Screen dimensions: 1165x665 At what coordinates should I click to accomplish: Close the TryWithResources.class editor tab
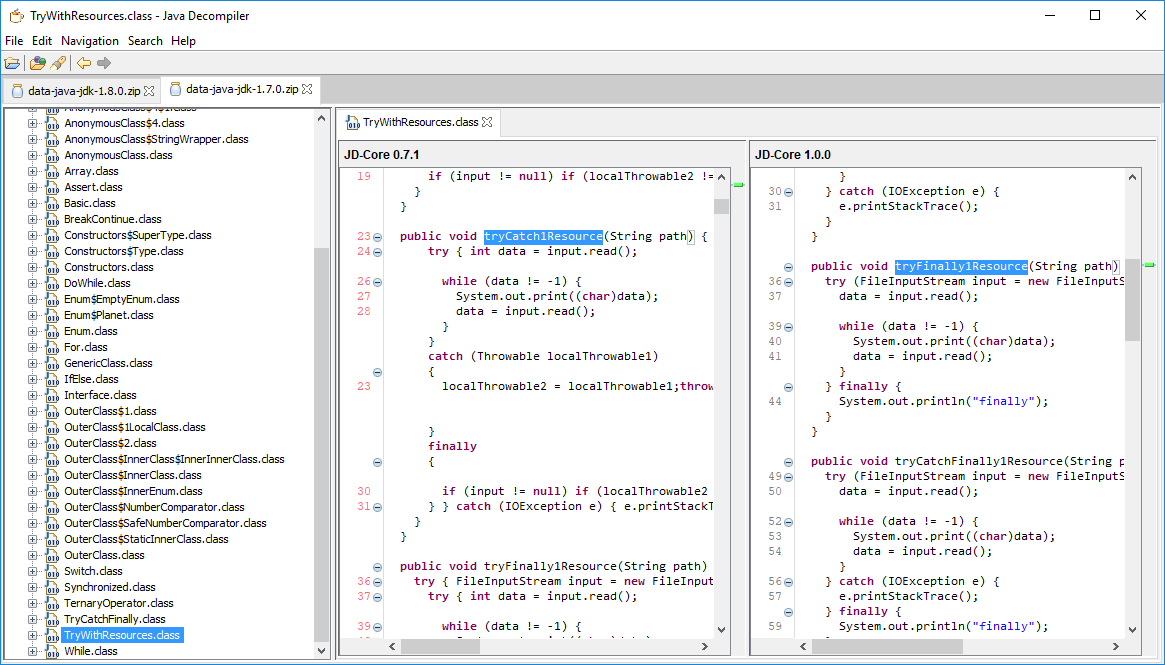pyautogui.click(x=487, y=122)
